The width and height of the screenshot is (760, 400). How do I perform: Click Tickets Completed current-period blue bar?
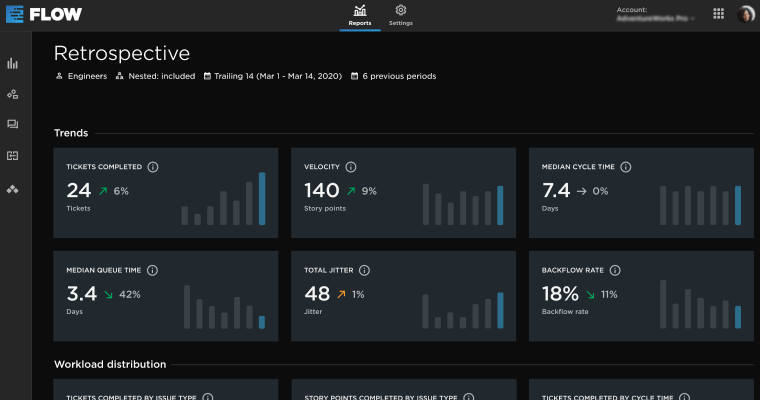tap(262, 199)
